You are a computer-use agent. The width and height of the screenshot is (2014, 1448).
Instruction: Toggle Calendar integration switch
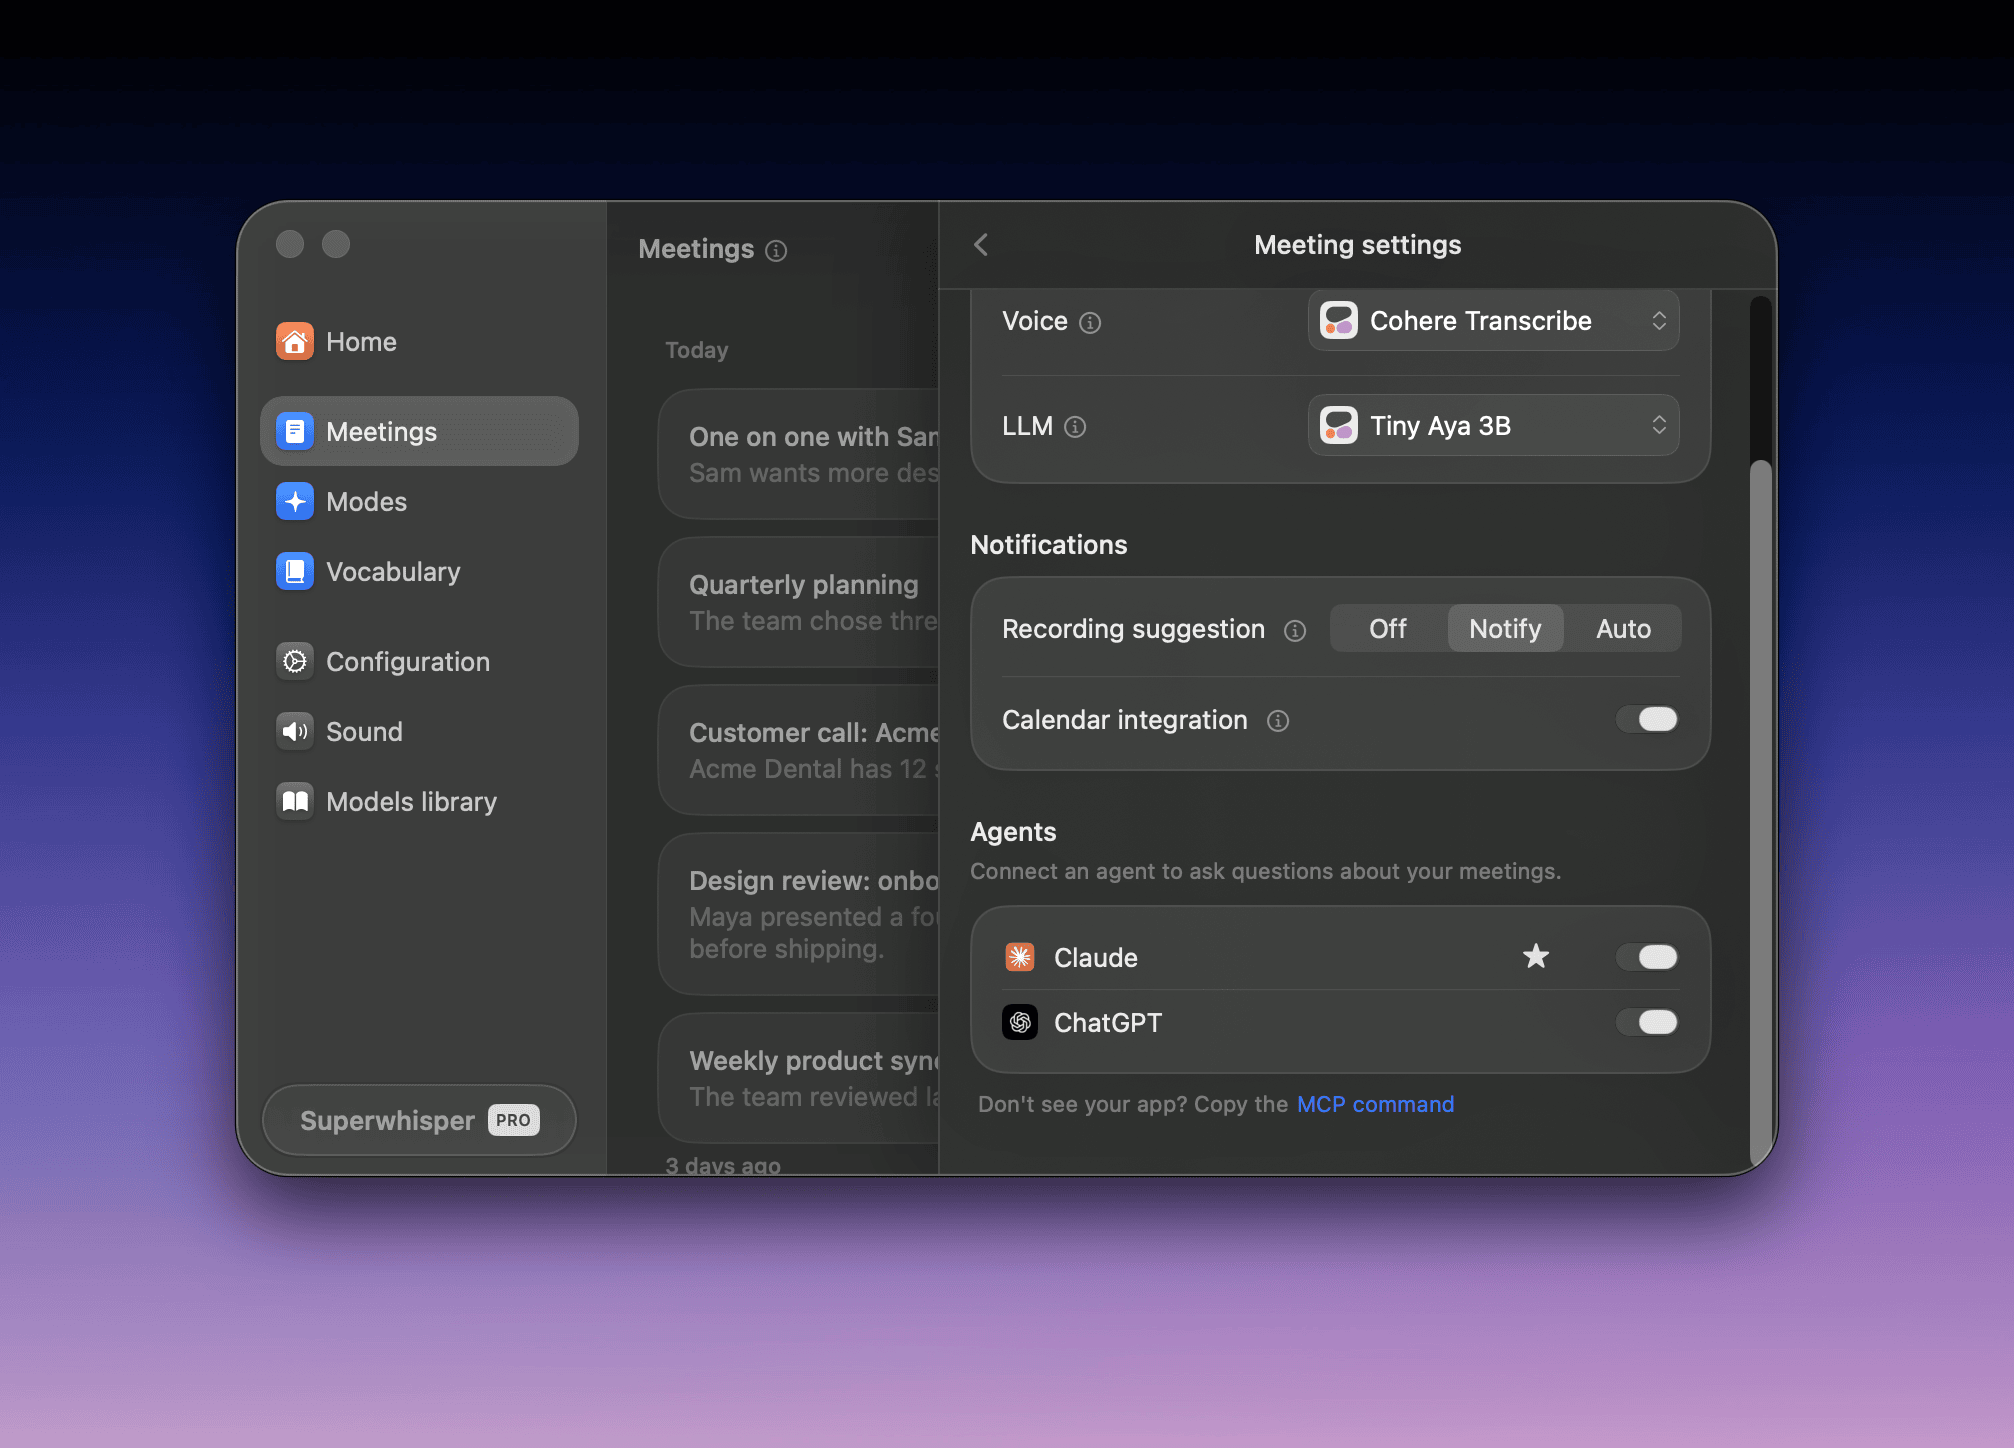coord(1647,719)
